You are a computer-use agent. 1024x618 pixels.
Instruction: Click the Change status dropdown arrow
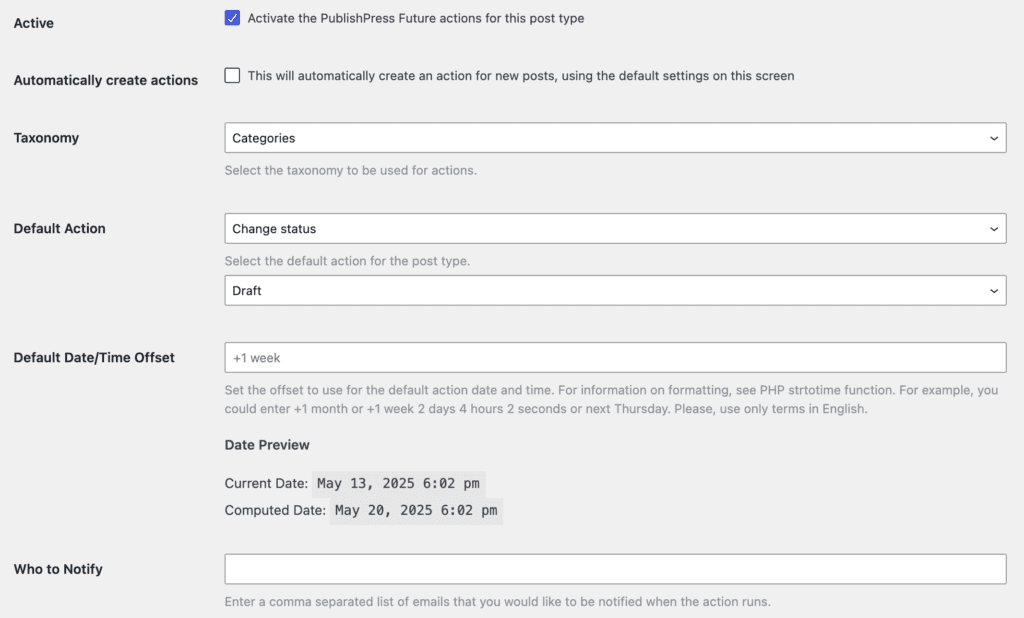pyautogui.click(x=993, y=228)
